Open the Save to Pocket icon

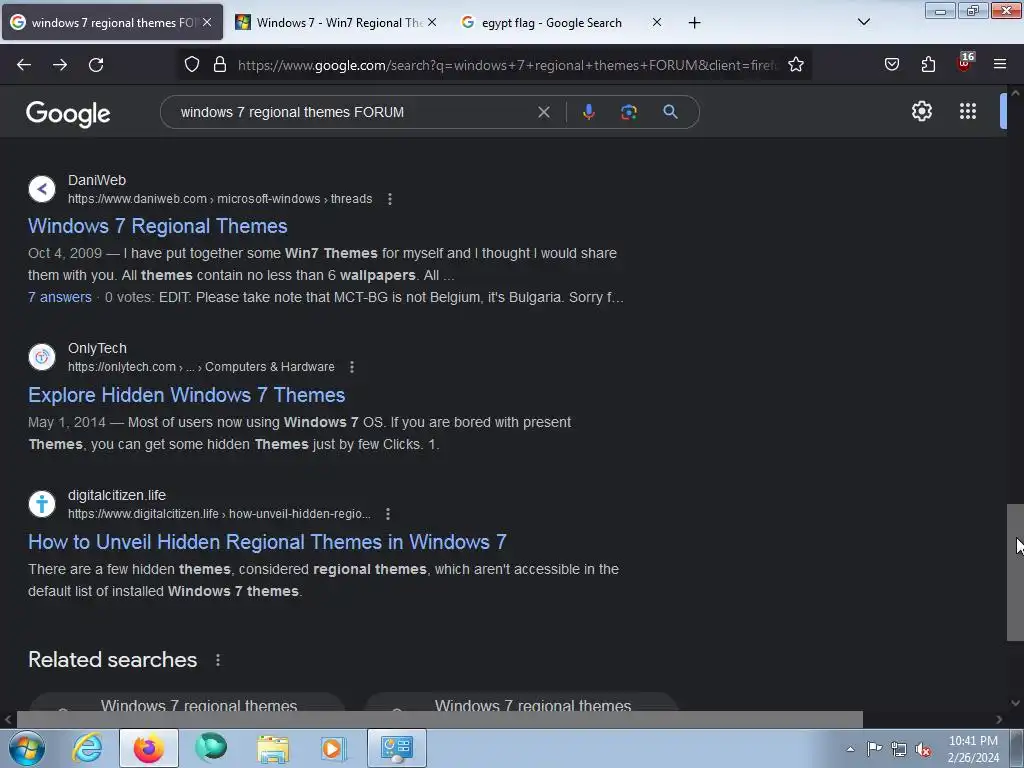pos(891,65)
